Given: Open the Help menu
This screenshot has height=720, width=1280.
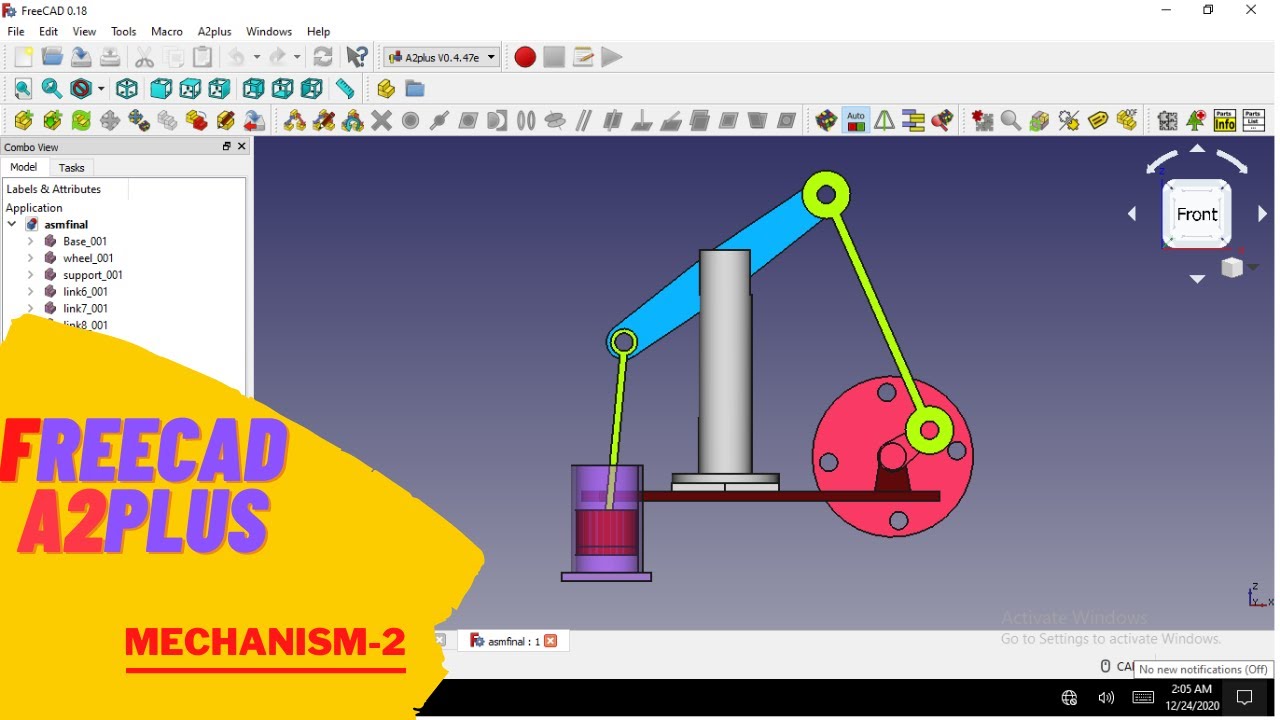Looking at the screenshot, I should (x=318, y=32).
